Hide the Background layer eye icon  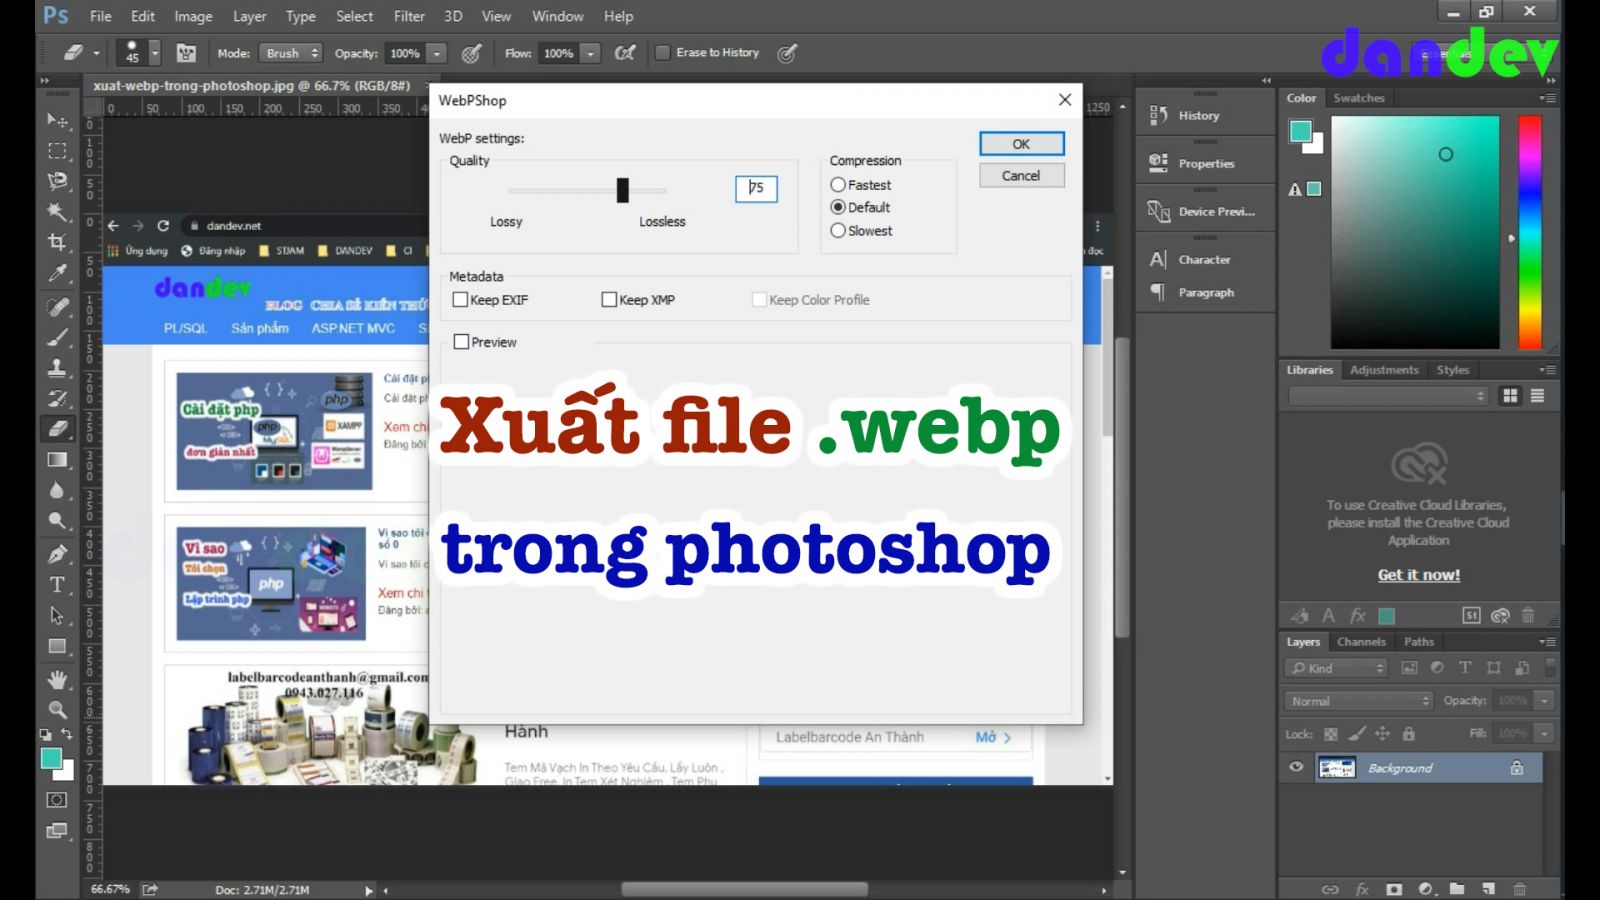[1296, 767]
